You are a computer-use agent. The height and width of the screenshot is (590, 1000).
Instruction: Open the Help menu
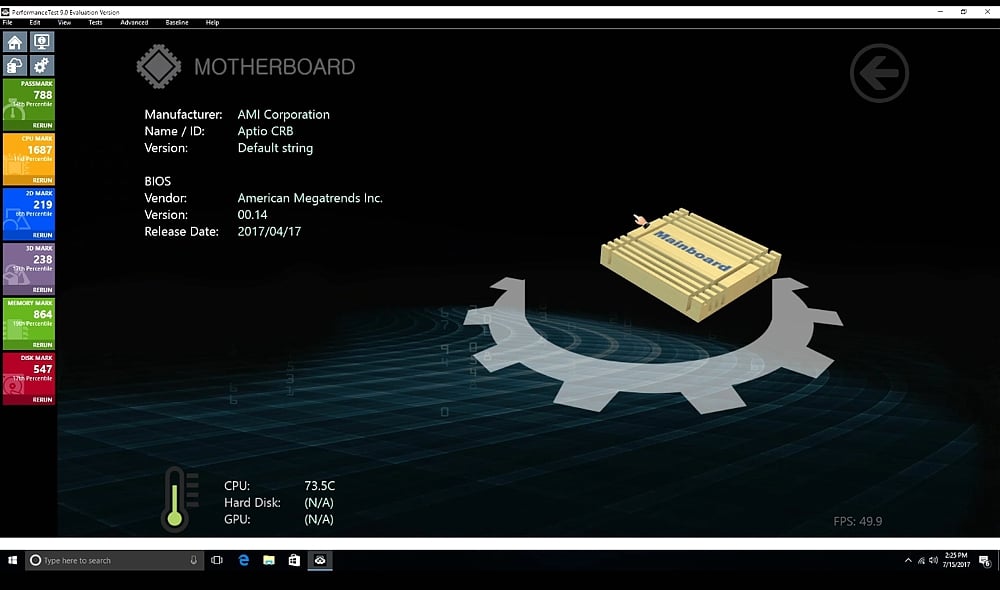pos(212,22)
